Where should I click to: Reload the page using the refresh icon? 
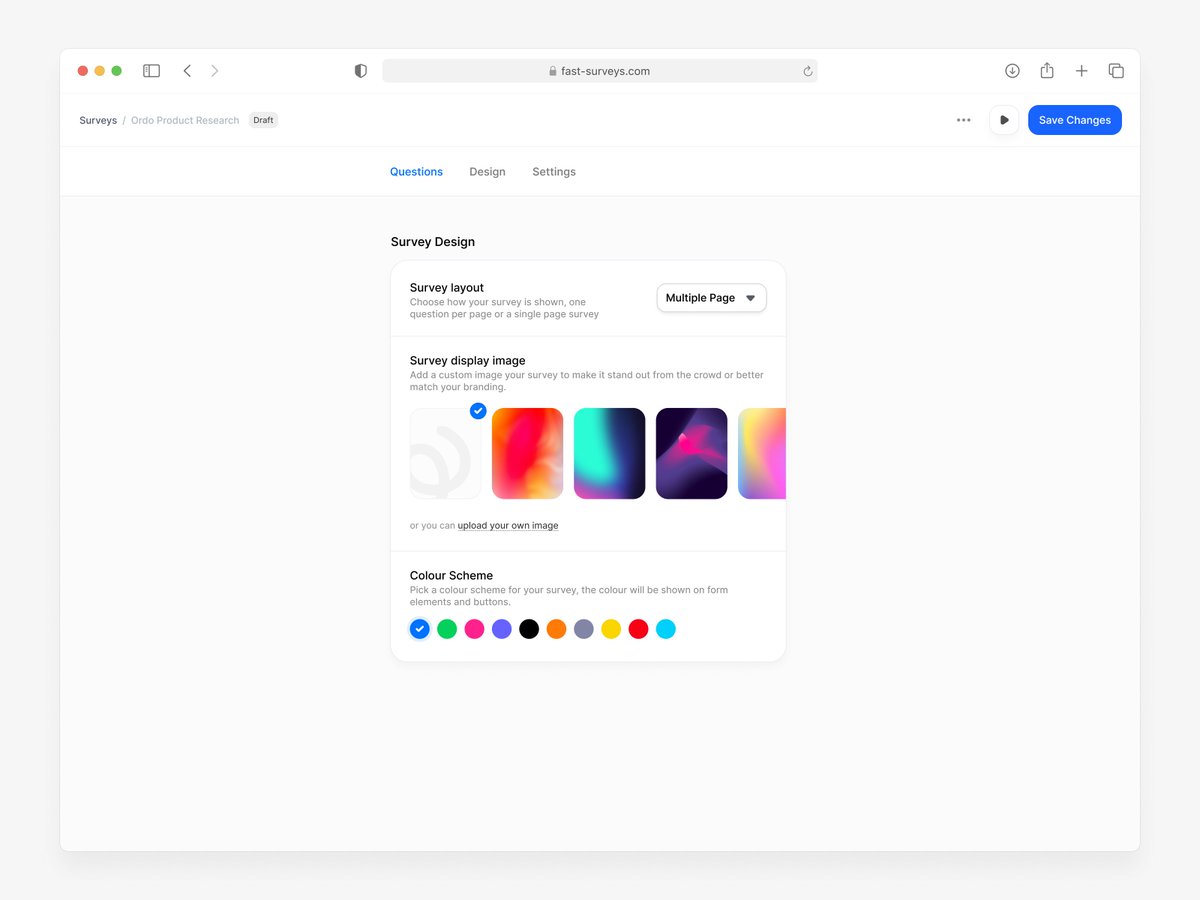click(x=807, y=71)
